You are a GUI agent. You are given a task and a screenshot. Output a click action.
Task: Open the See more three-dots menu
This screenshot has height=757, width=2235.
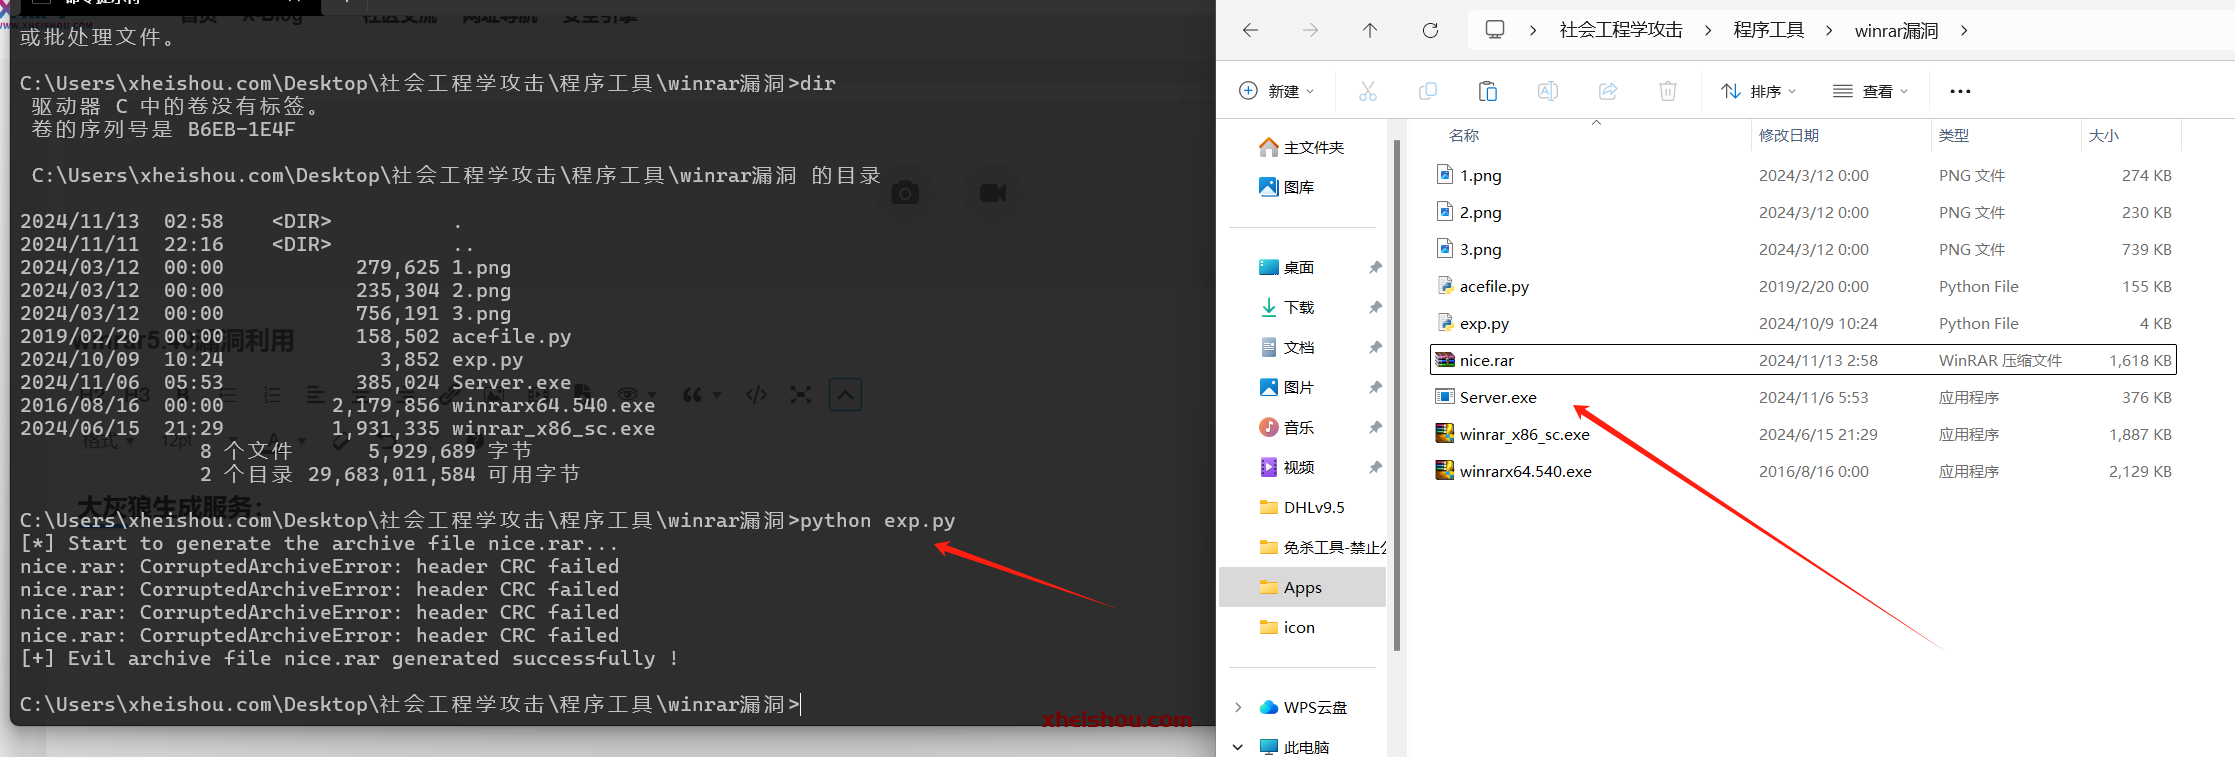pos(1960,91)
